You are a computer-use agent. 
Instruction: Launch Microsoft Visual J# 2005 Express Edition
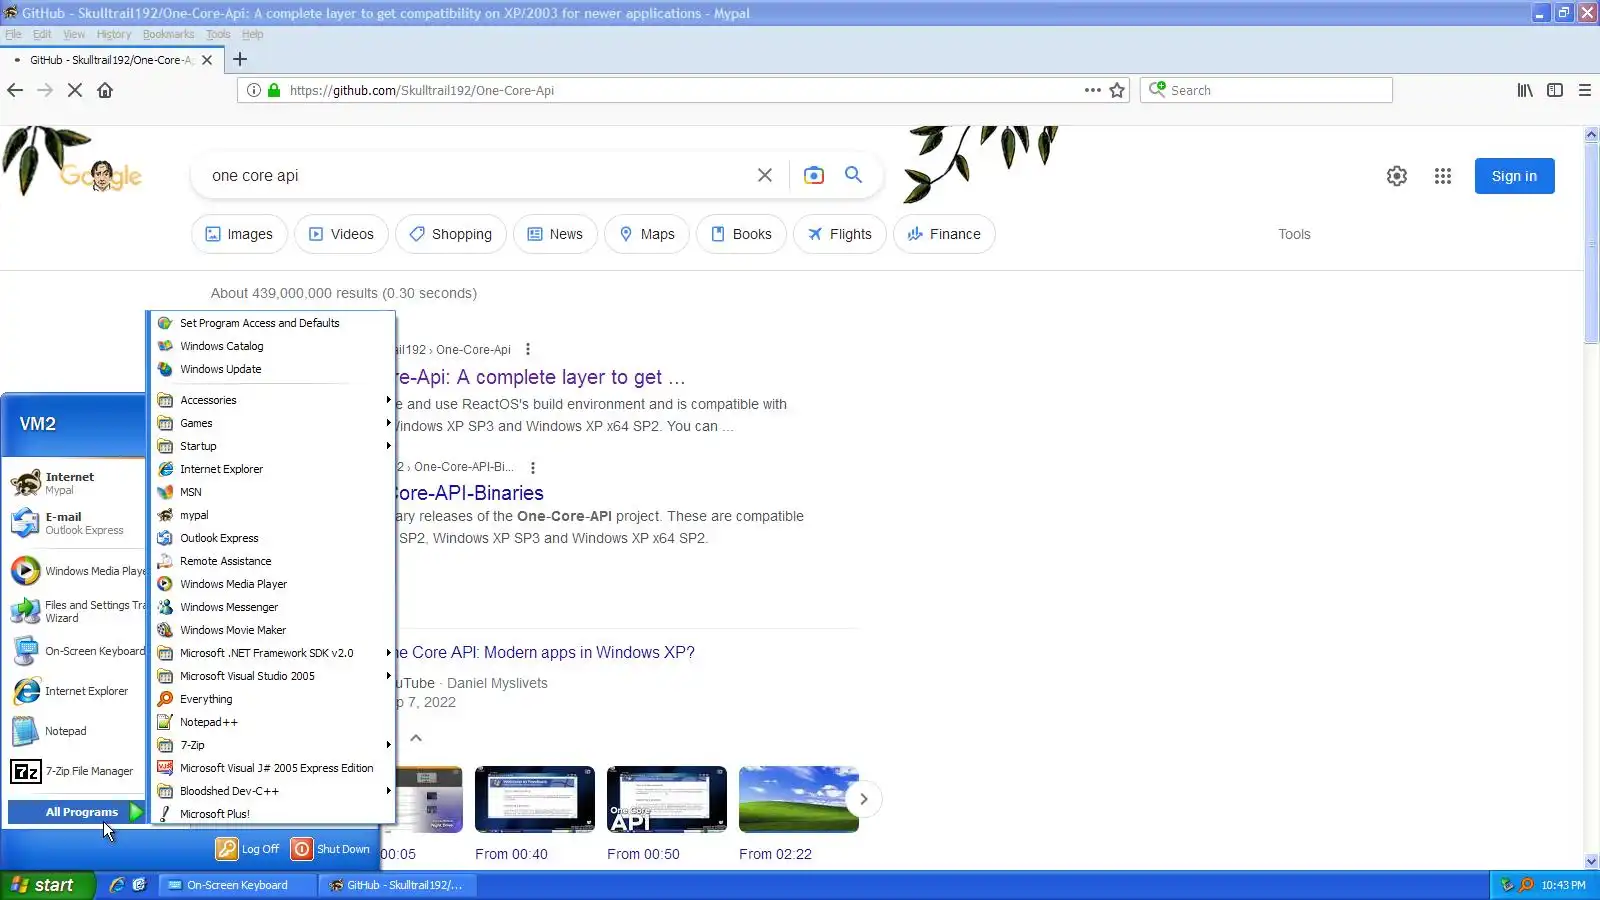272,768
